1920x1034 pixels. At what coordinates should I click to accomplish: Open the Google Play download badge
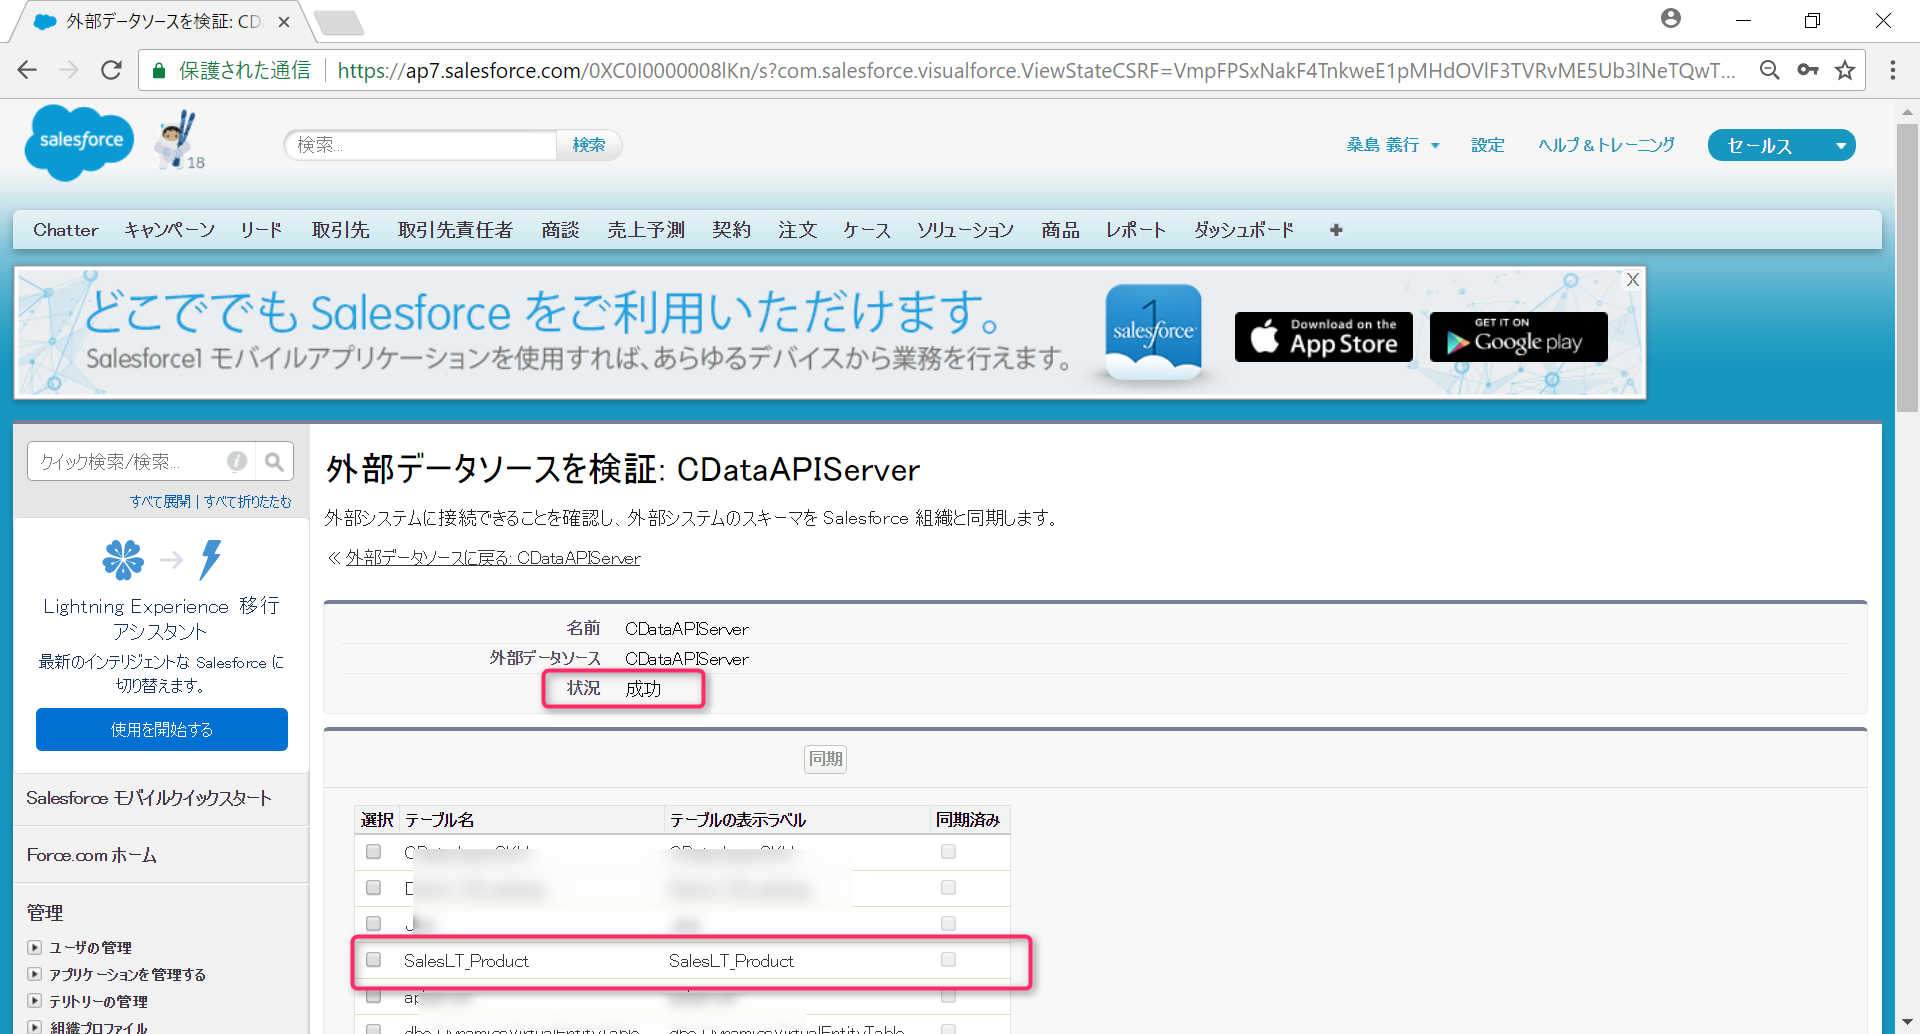pyautogui.click(x=1517, y=337)
